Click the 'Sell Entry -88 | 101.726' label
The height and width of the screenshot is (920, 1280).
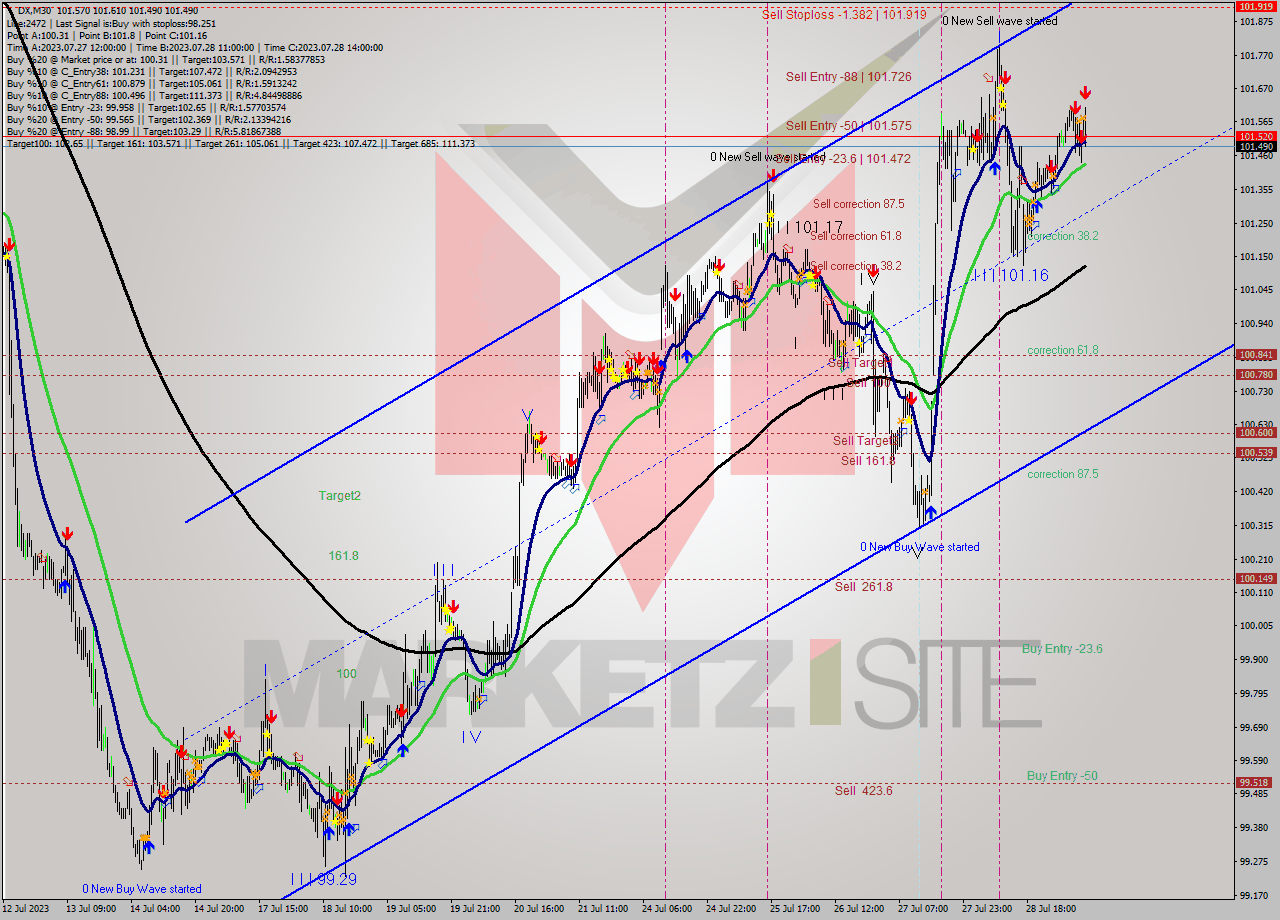coord(848,77)
